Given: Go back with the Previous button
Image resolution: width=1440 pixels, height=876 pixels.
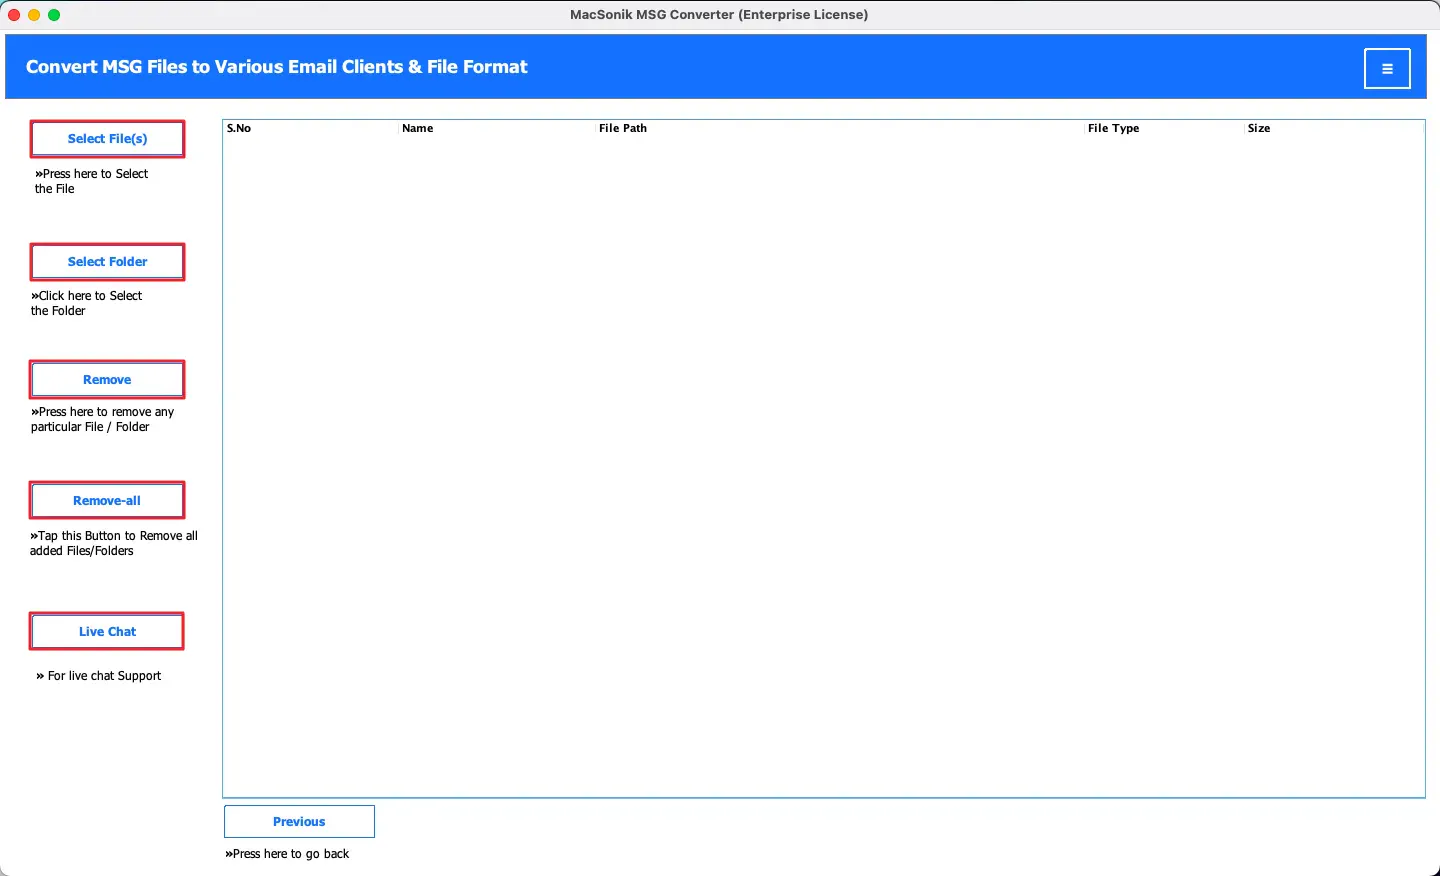Looking at the screenshot, I should tap(299, 822).
